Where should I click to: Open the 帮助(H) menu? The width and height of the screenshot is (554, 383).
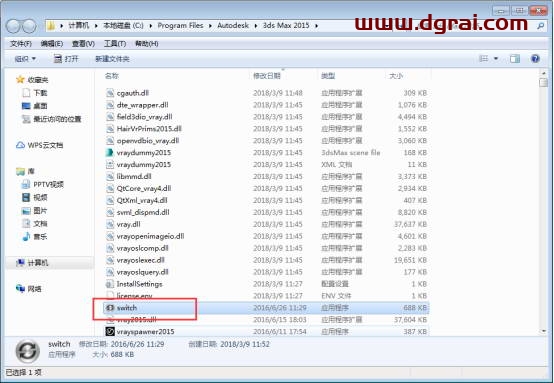coord(147,44)
